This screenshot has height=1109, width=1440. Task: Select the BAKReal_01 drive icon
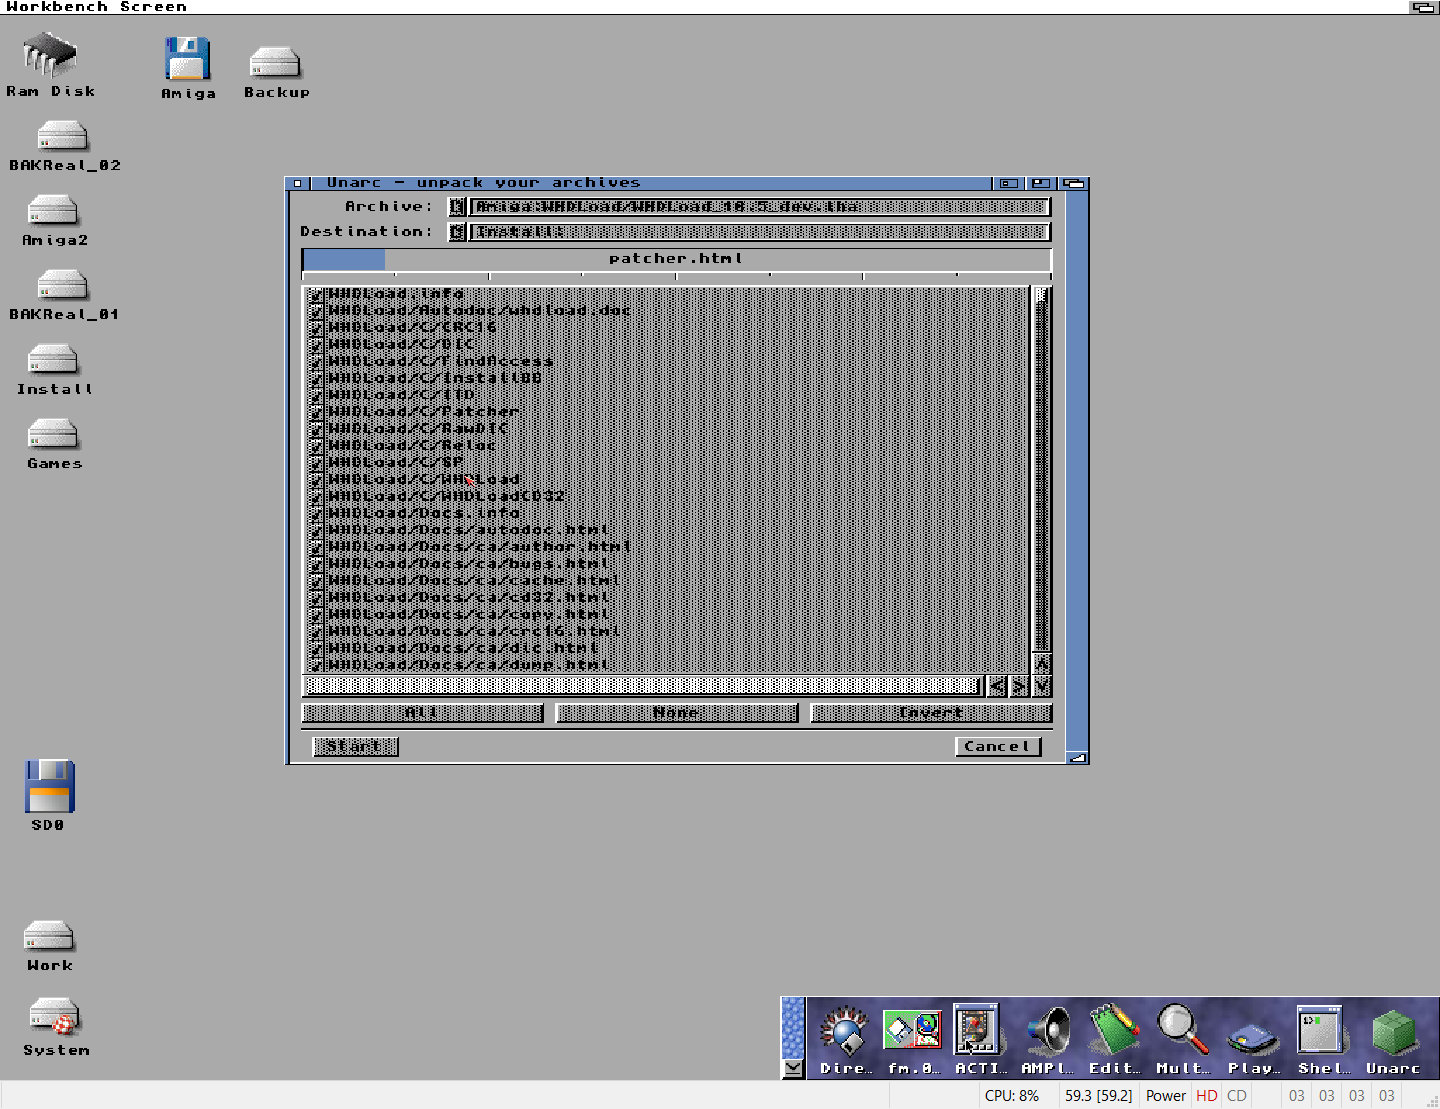pyautogui.click(x=62, y=285)
